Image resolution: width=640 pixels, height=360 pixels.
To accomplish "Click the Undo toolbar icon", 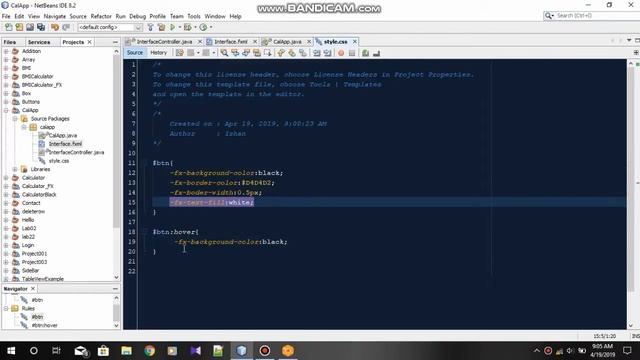I will point(55,27).
